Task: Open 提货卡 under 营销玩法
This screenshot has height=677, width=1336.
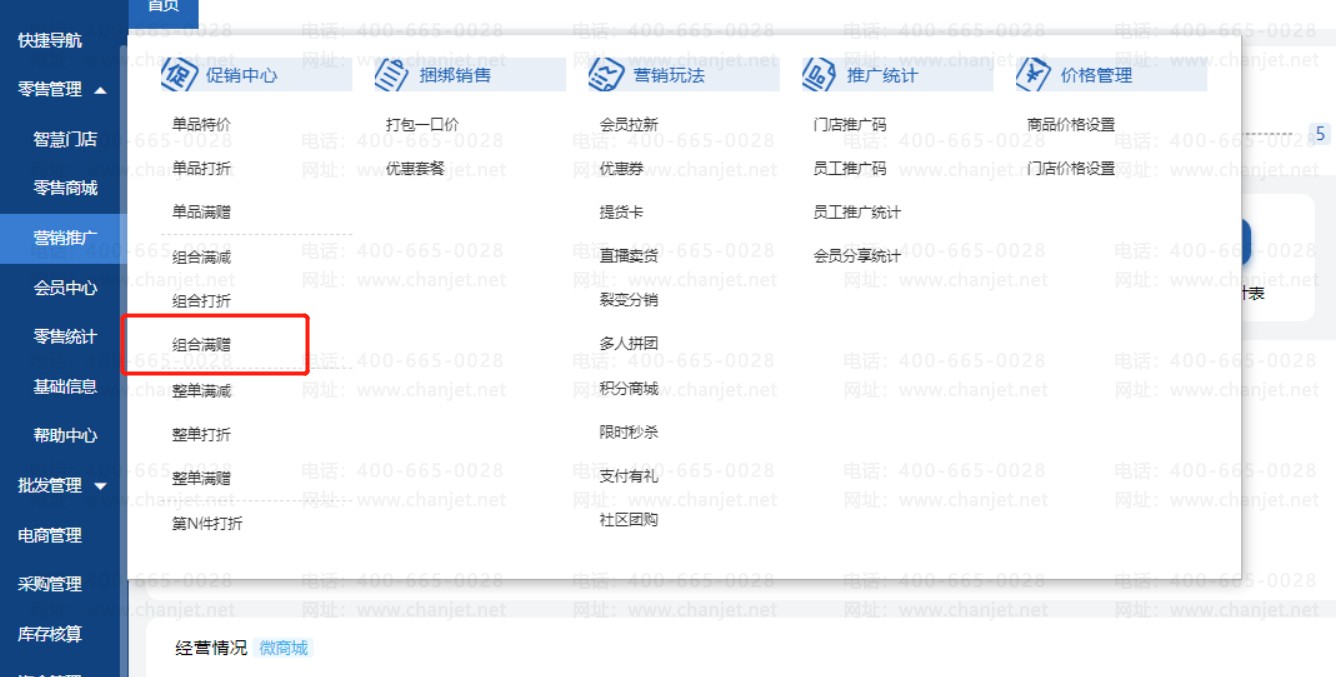Action: coord(622,212)
